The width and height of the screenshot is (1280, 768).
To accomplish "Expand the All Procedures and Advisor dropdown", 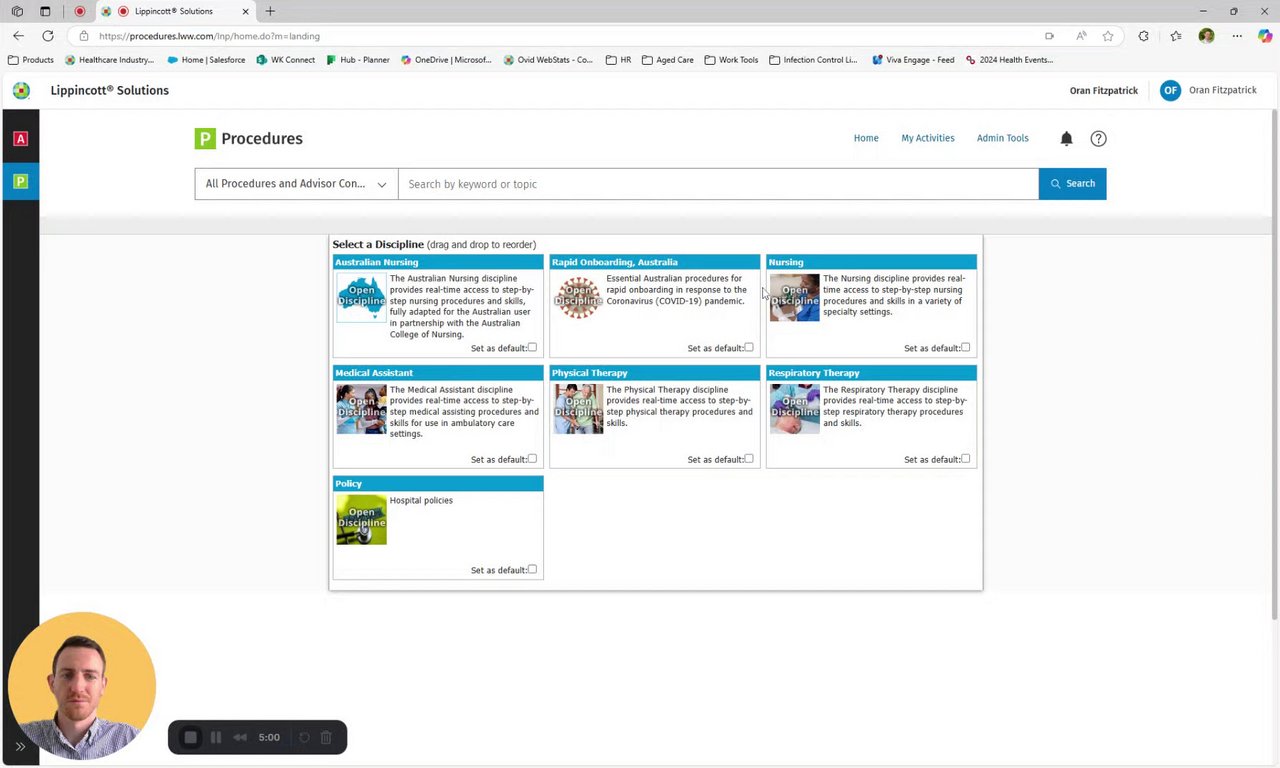I will click(296, 184).
